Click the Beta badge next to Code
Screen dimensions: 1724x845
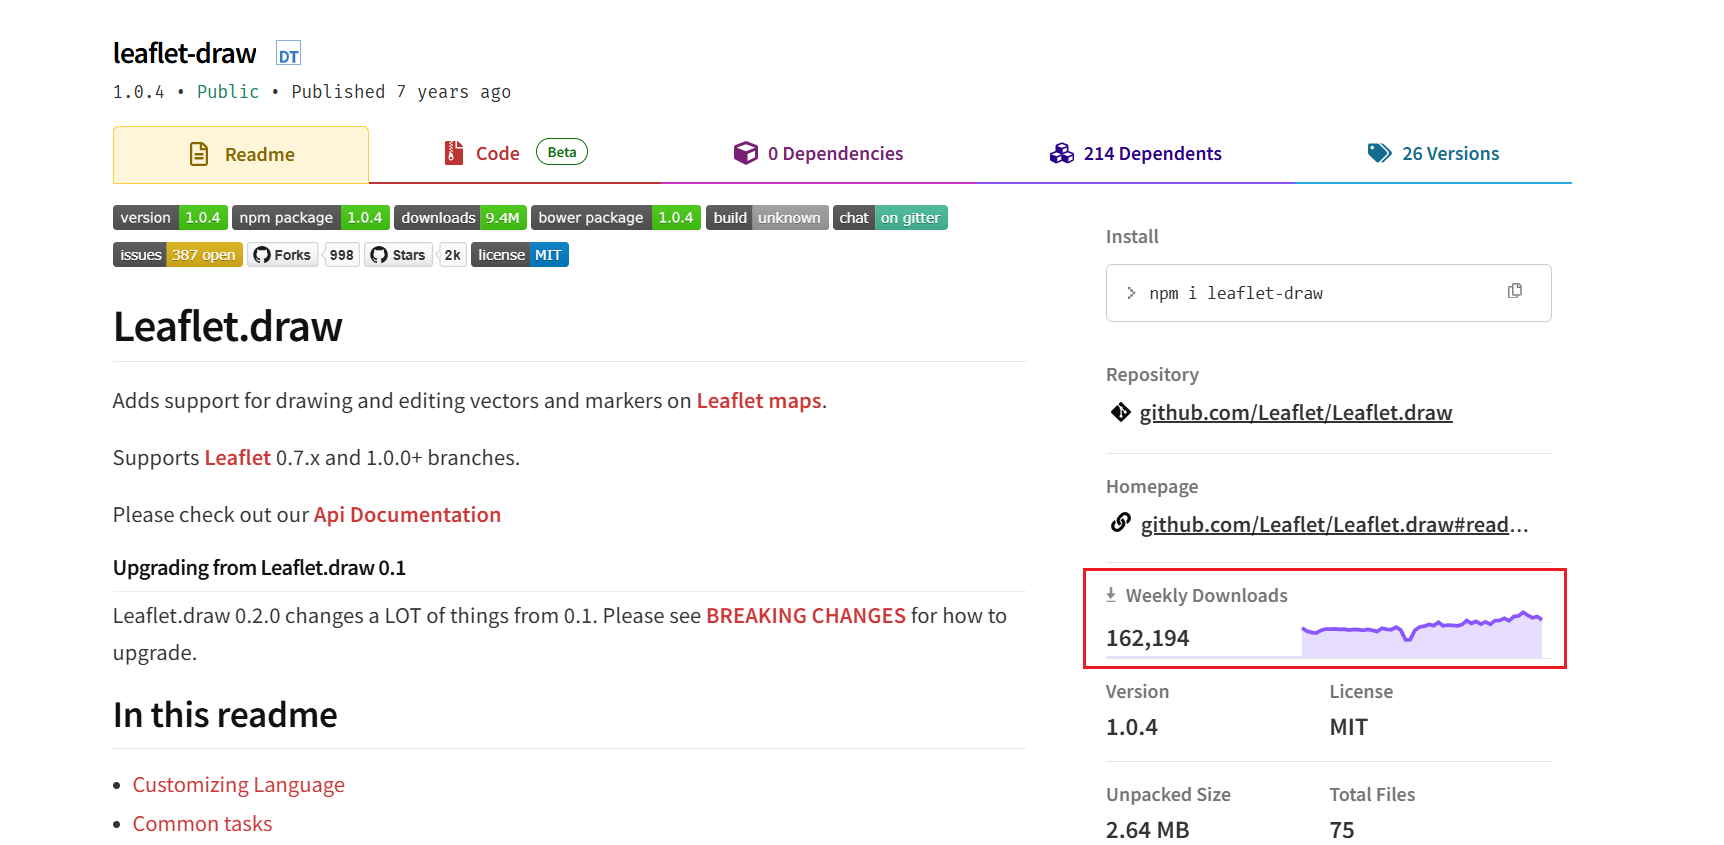562,152
